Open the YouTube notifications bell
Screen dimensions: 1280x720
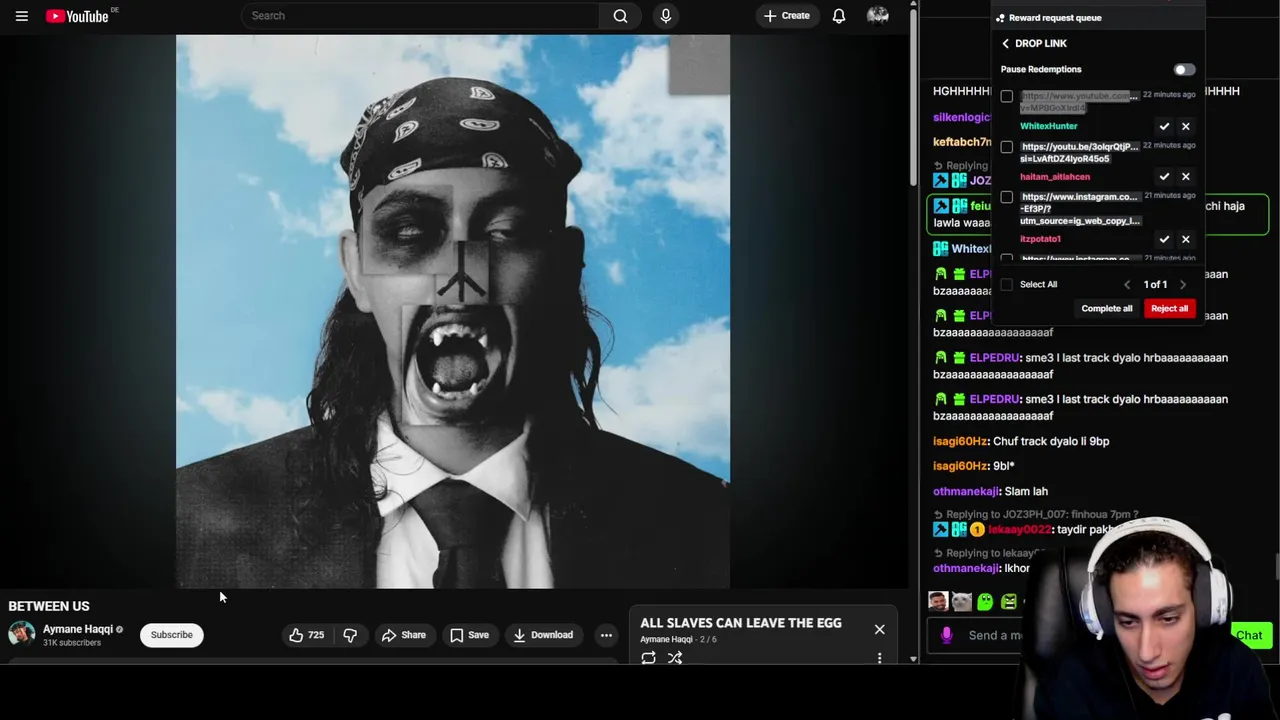pyautogui.click(x=839, y=16)
